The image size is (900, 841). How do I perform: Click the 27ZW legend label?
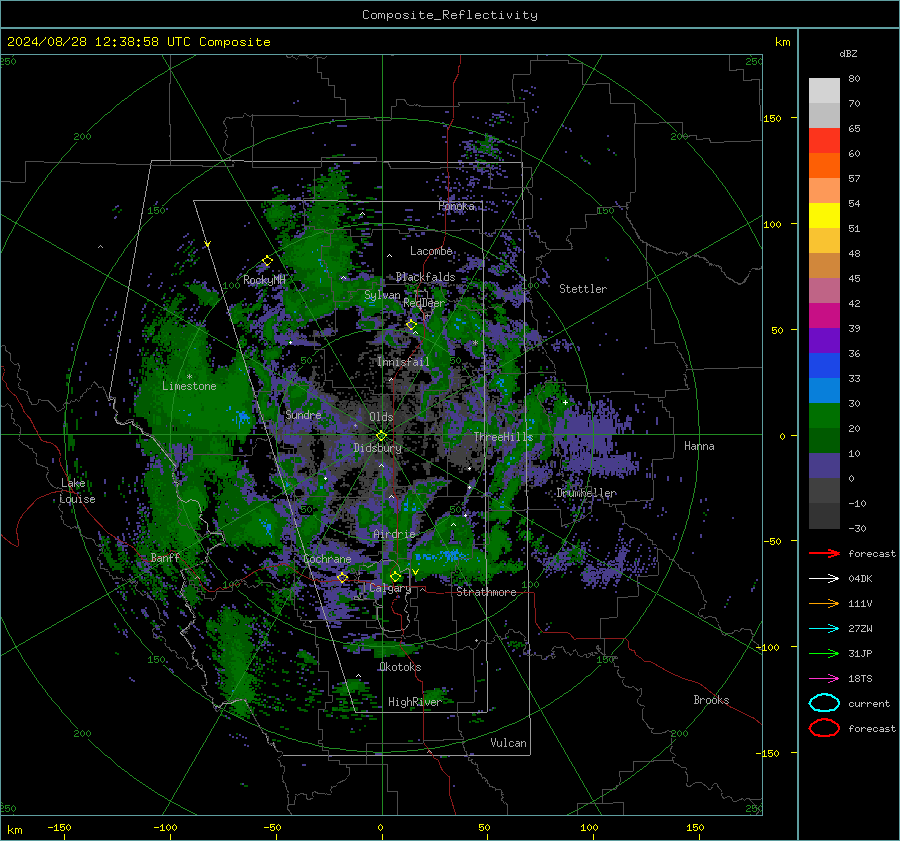tap(860, 629)
